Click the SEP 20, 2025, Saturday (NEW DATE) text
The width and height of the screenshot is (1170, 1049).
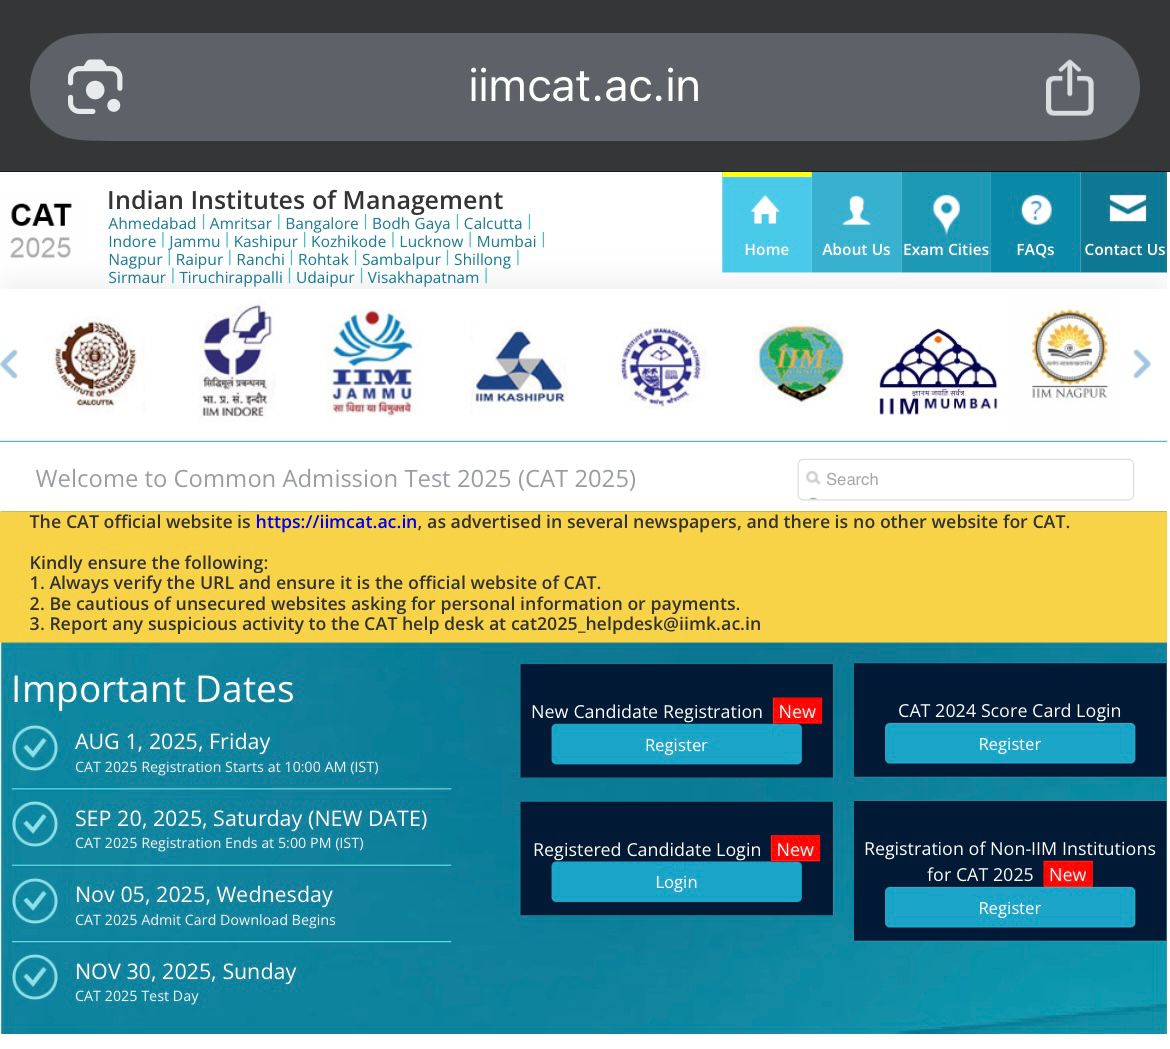point(251,818)
